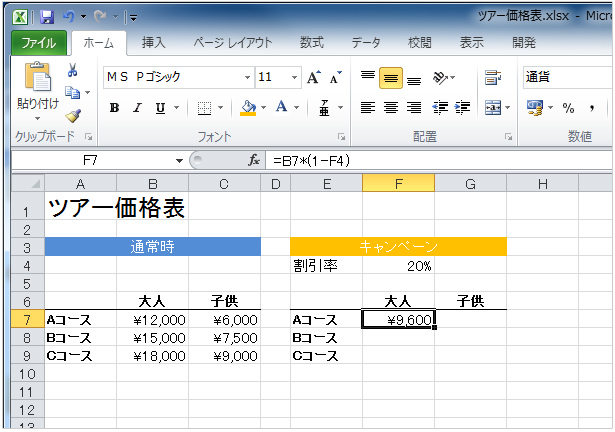Click the Wrap Text icon
The image size is (615, 432).
tap(492, 77)
